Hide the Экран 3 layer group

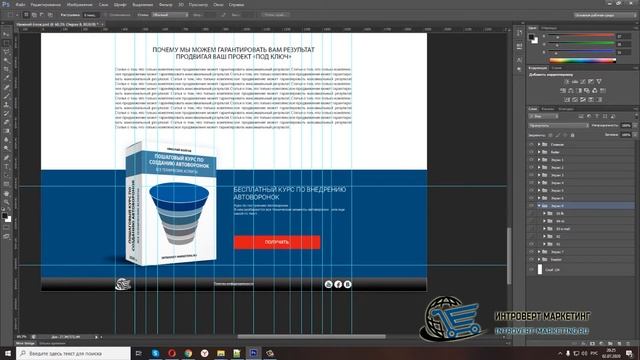coord(531,175)
